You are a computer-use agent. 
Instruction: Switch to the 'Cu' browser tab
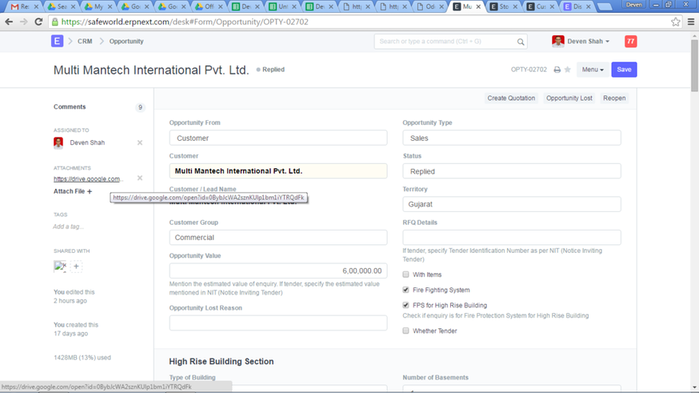click(540, 7)
